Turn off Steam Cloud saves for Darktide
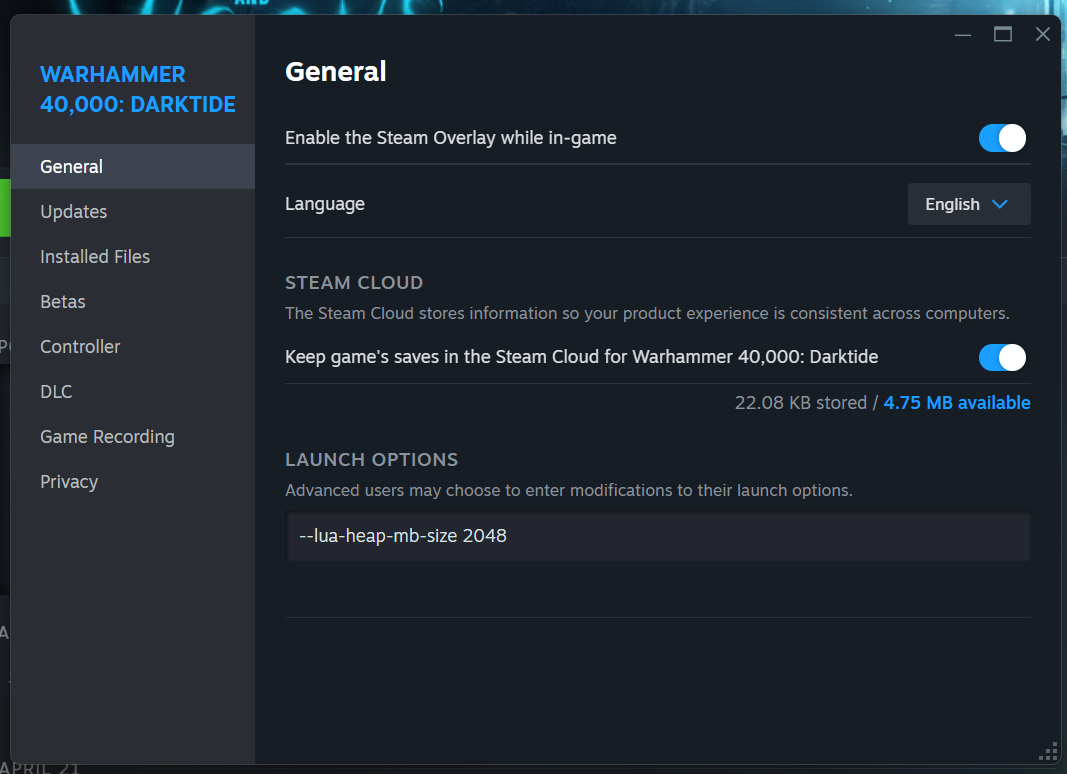The image size is (1067, 774). (x=1002, y=357)
